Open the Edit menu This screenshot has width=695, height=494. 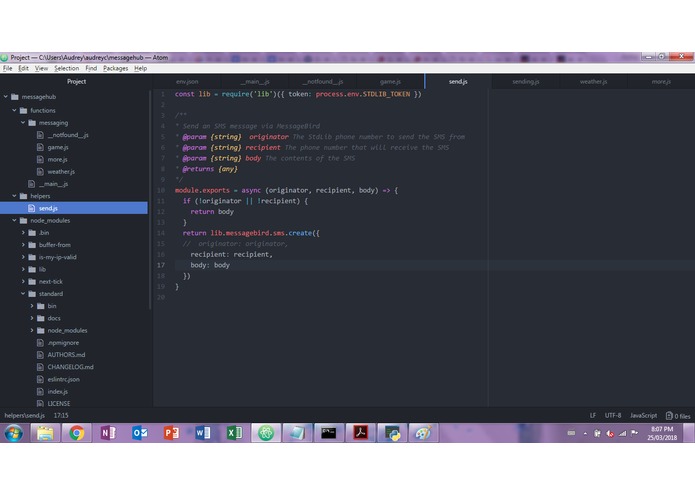(23, 68)
